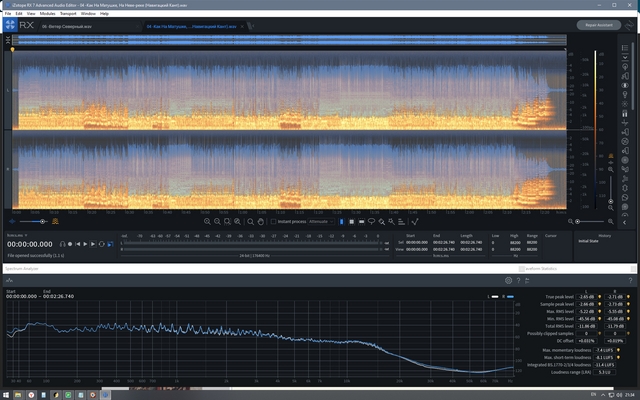Click the Initial State history entry
This screenshot has height=400, width=640.
588,240
